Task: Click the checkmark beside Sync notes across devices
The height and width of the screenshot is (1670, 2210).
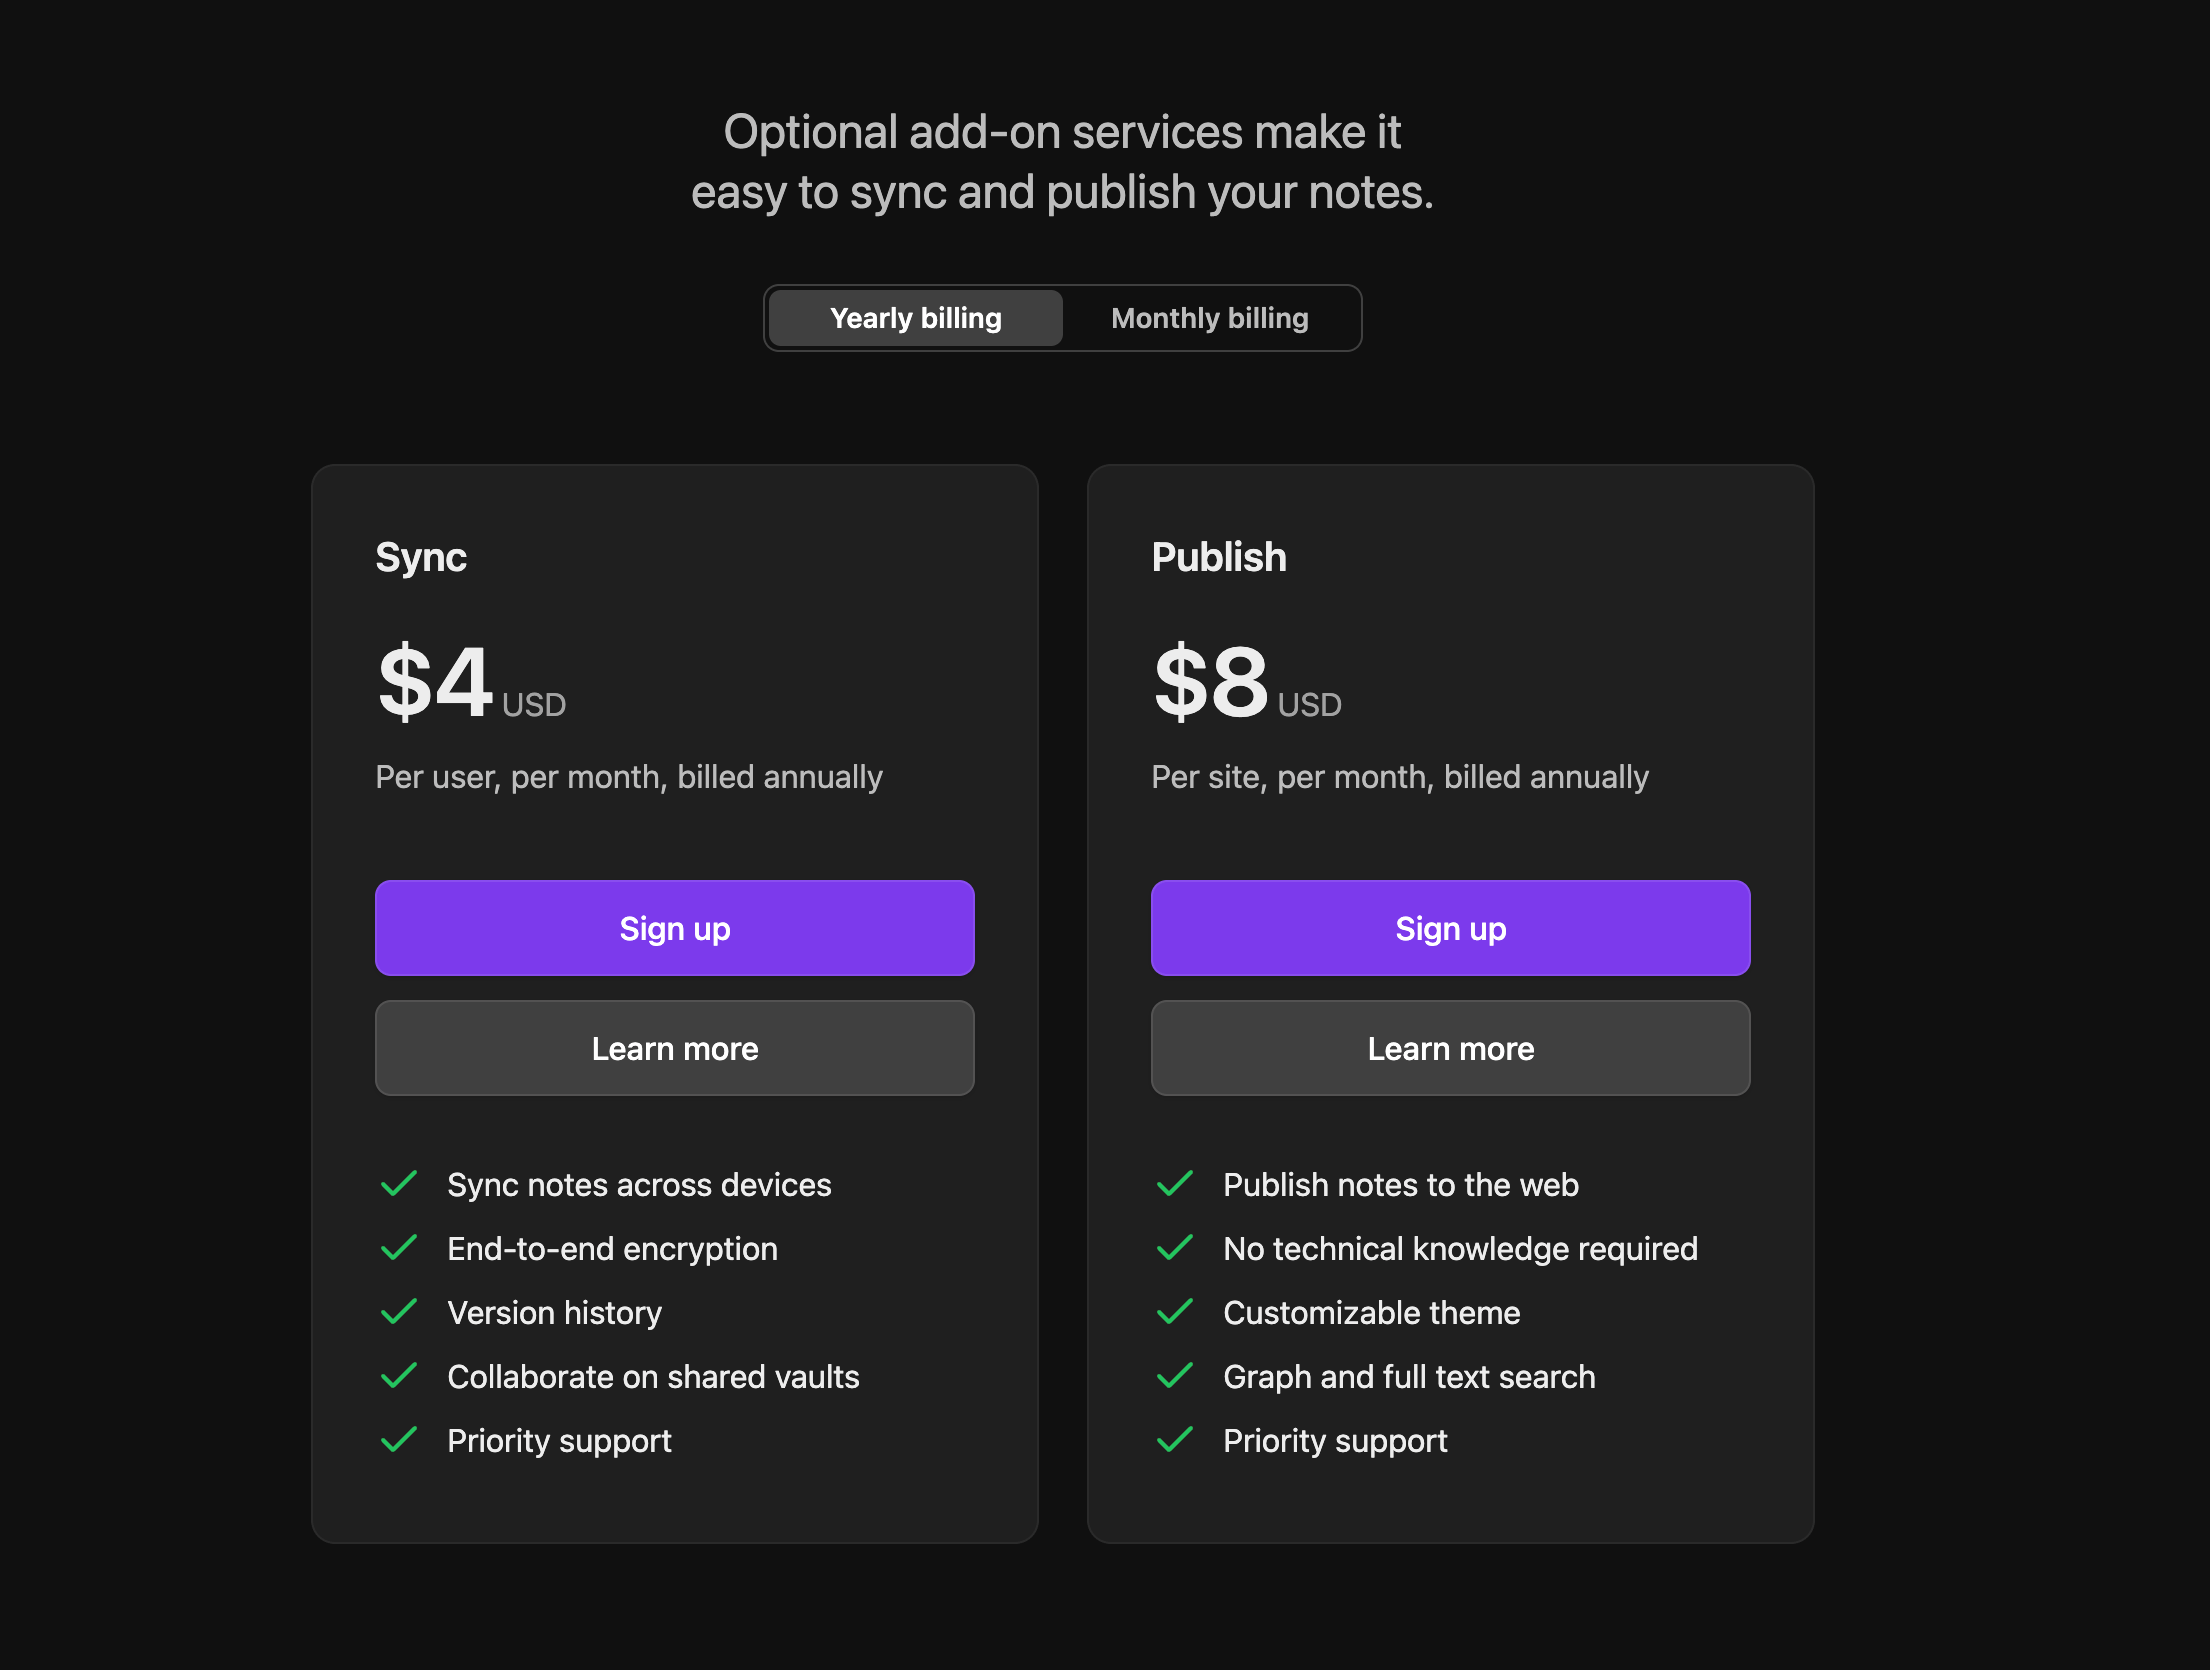Action: (x=399, y=1184)
